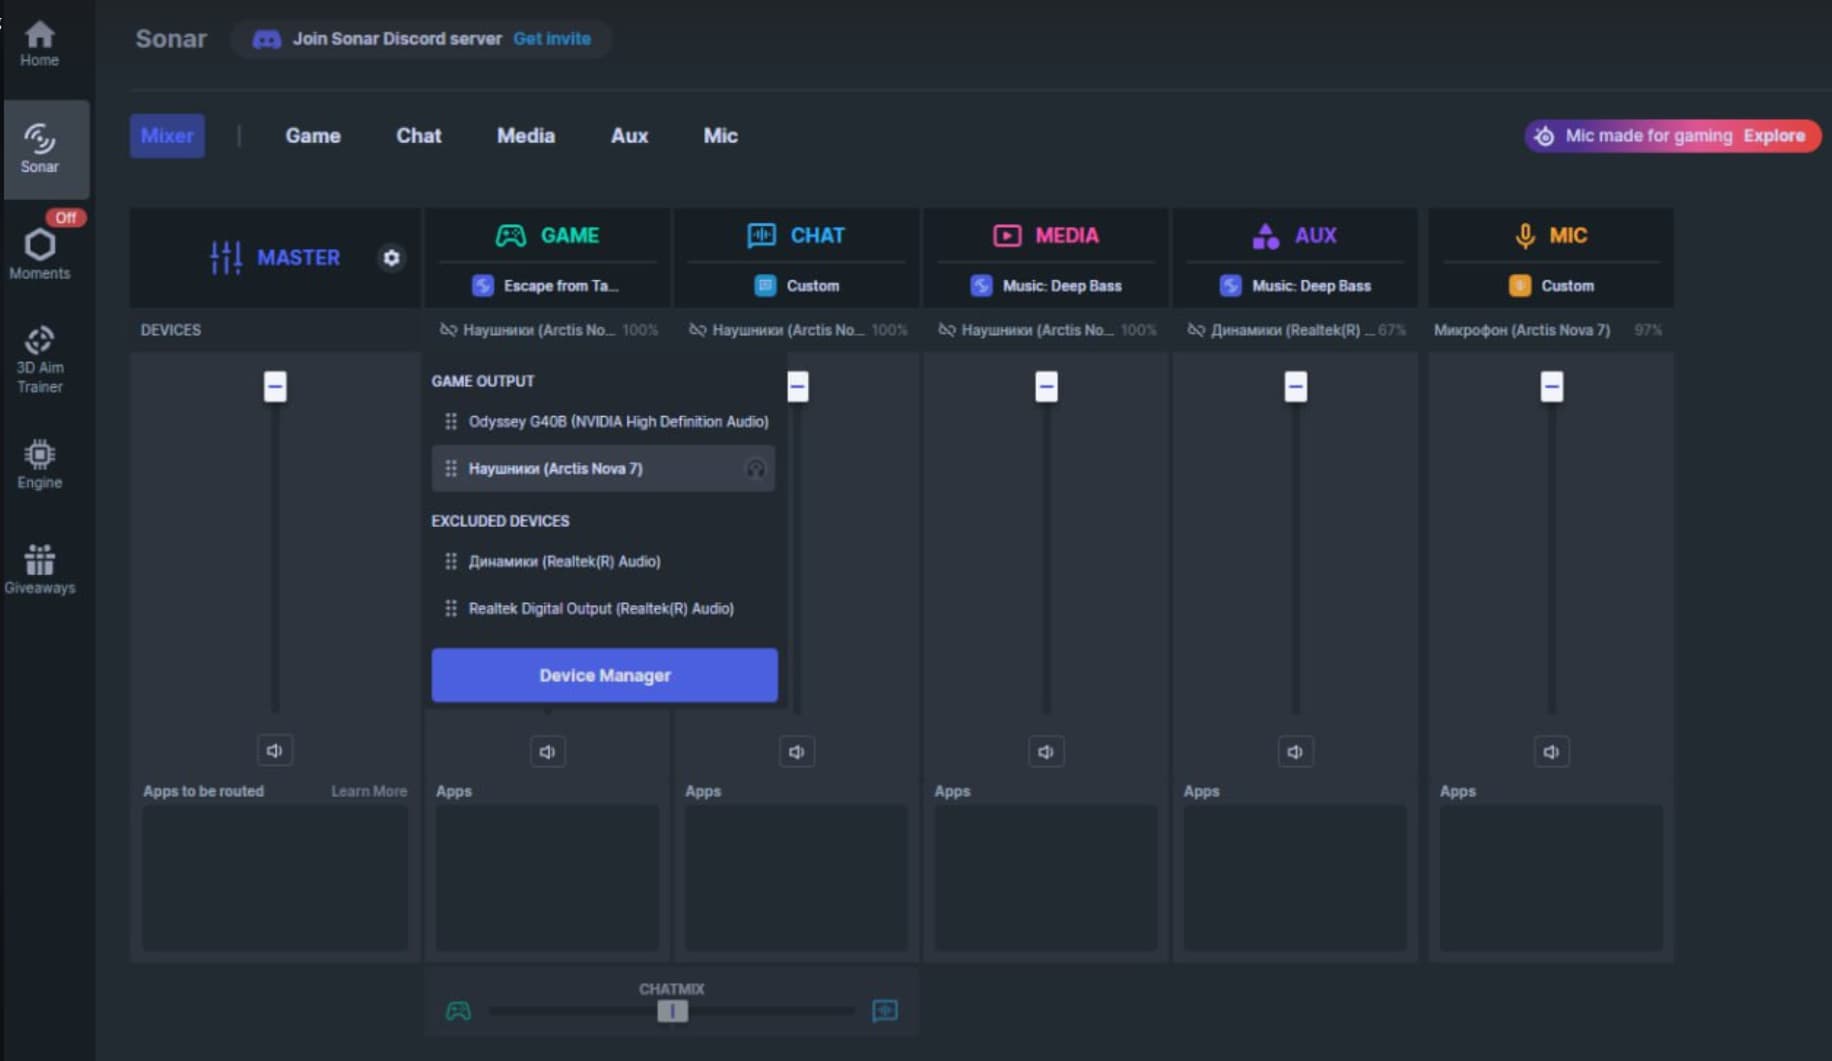Click the Aux channel shapes icon
The height and width of the screenshot is (1061, 1832).
1265,236
